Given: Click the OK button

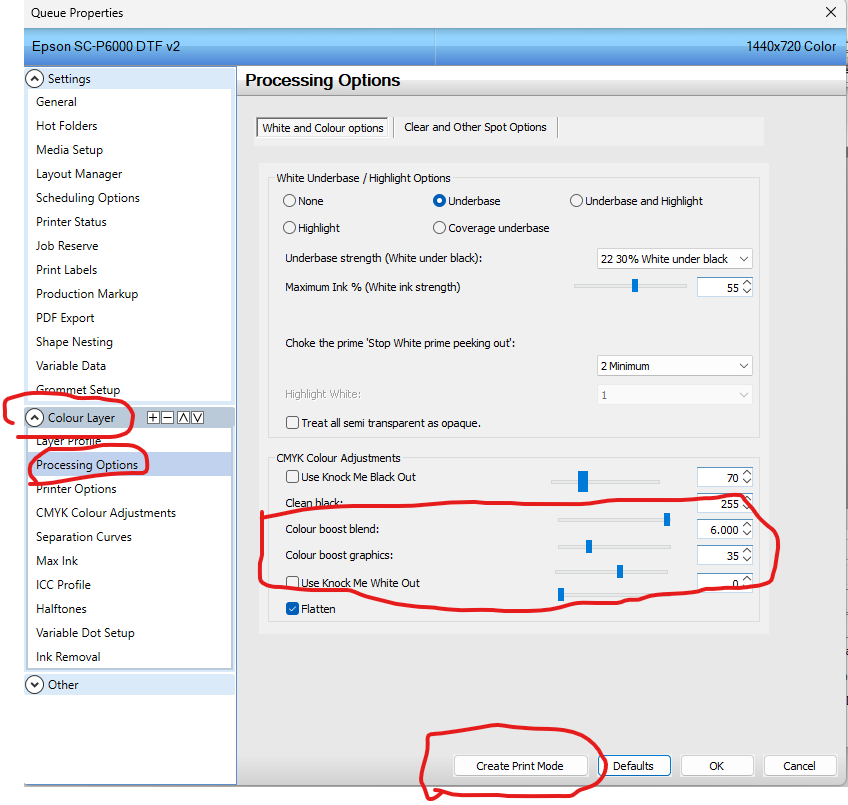Looking at the screenshot, I should [x=717, y=766].
